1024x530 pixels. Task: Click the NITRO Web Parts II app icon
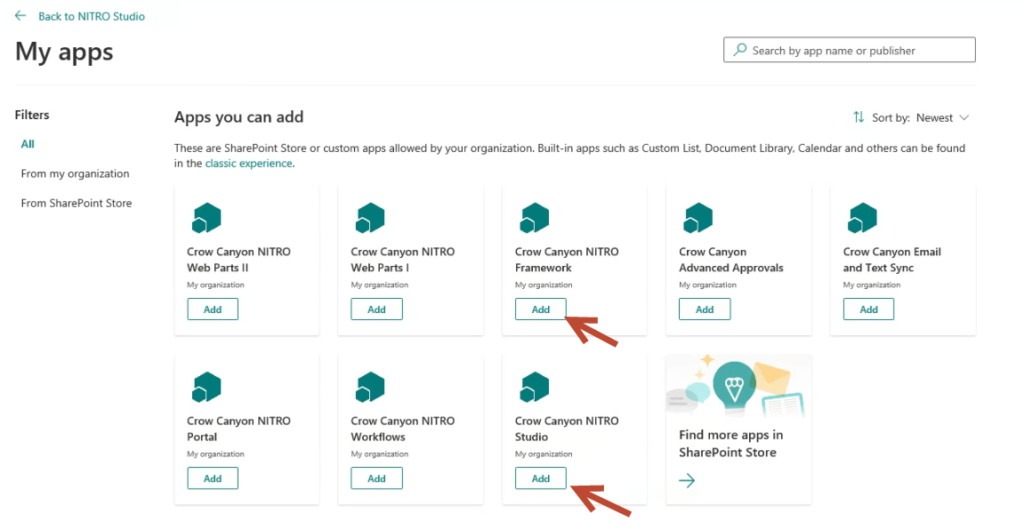pos(206,217)
